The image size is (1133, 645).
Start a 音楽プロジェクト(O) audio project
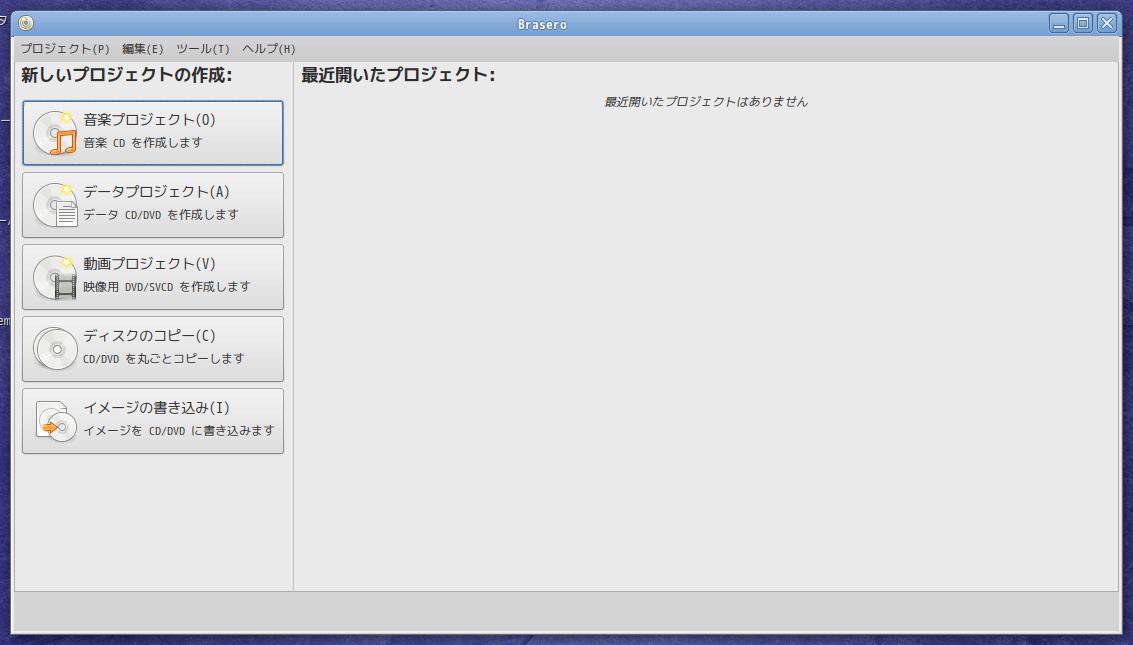(152, 133)
